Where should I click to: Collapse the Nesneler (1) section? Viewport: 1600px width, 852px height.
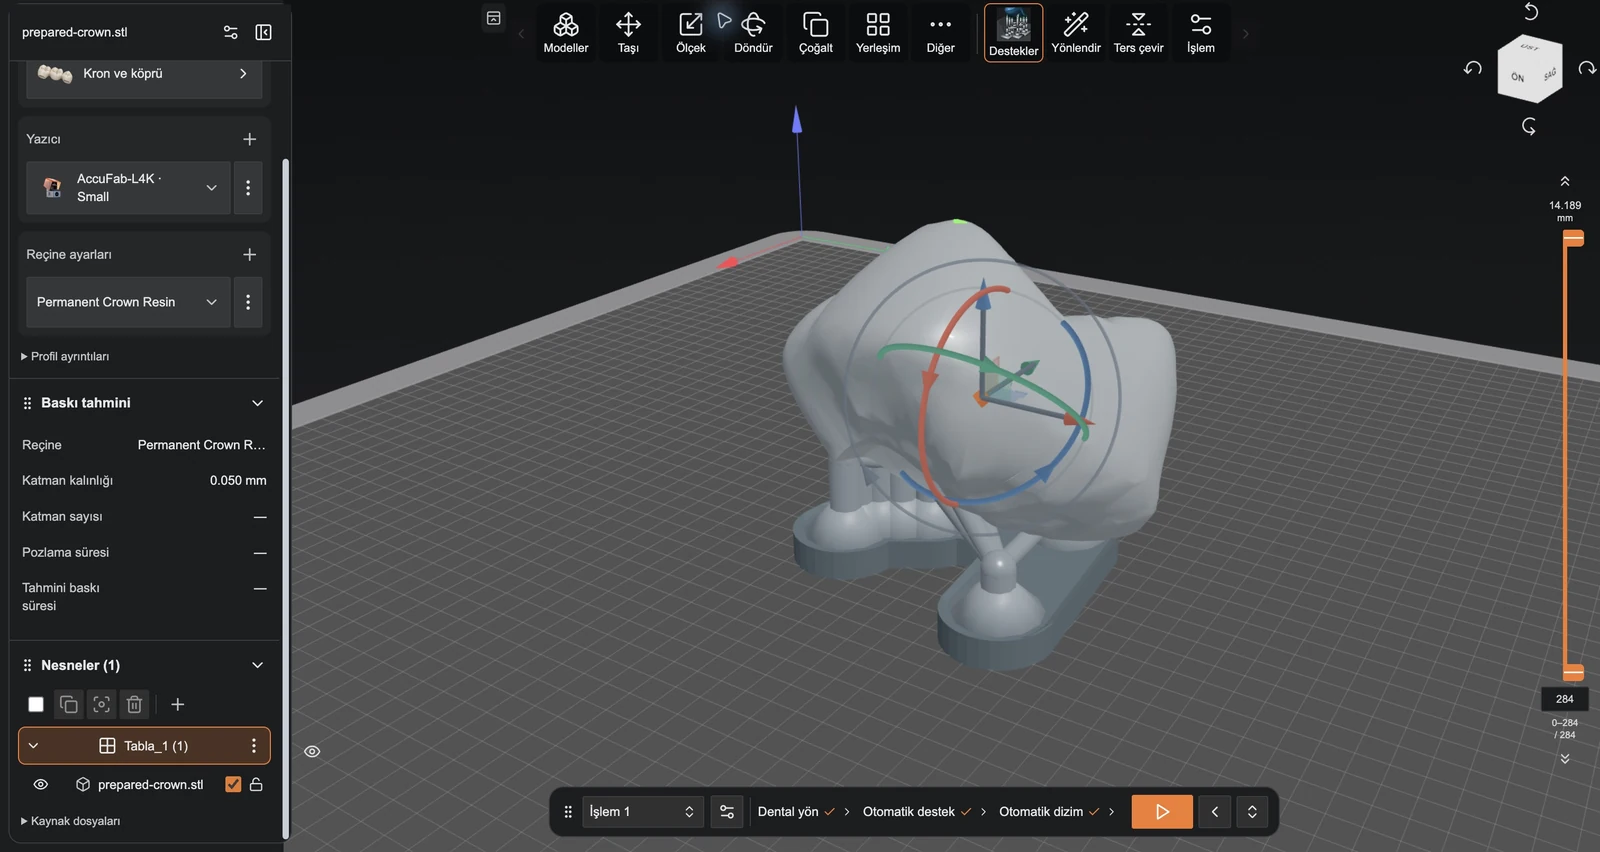257,666
